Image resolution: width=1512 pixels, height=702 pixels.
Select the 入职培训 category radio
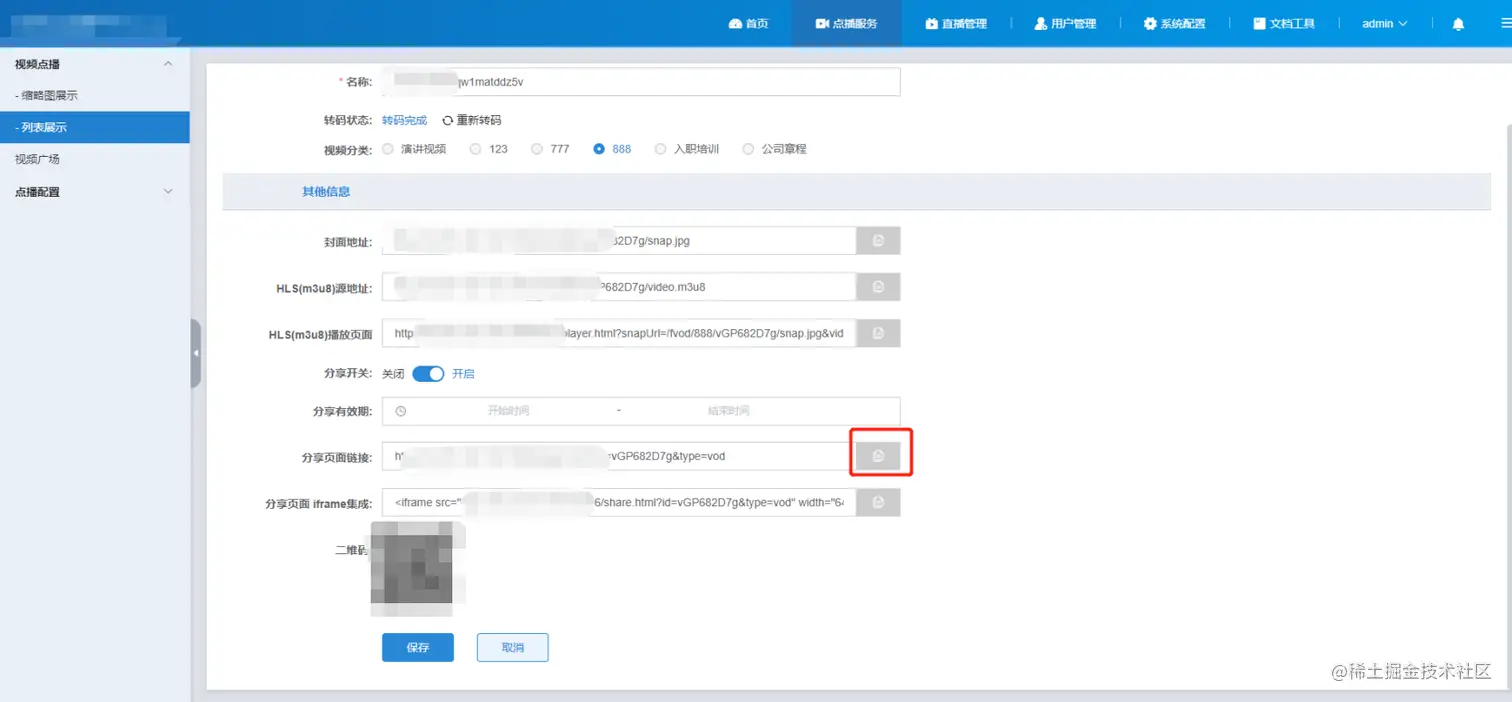pos(660,149)
